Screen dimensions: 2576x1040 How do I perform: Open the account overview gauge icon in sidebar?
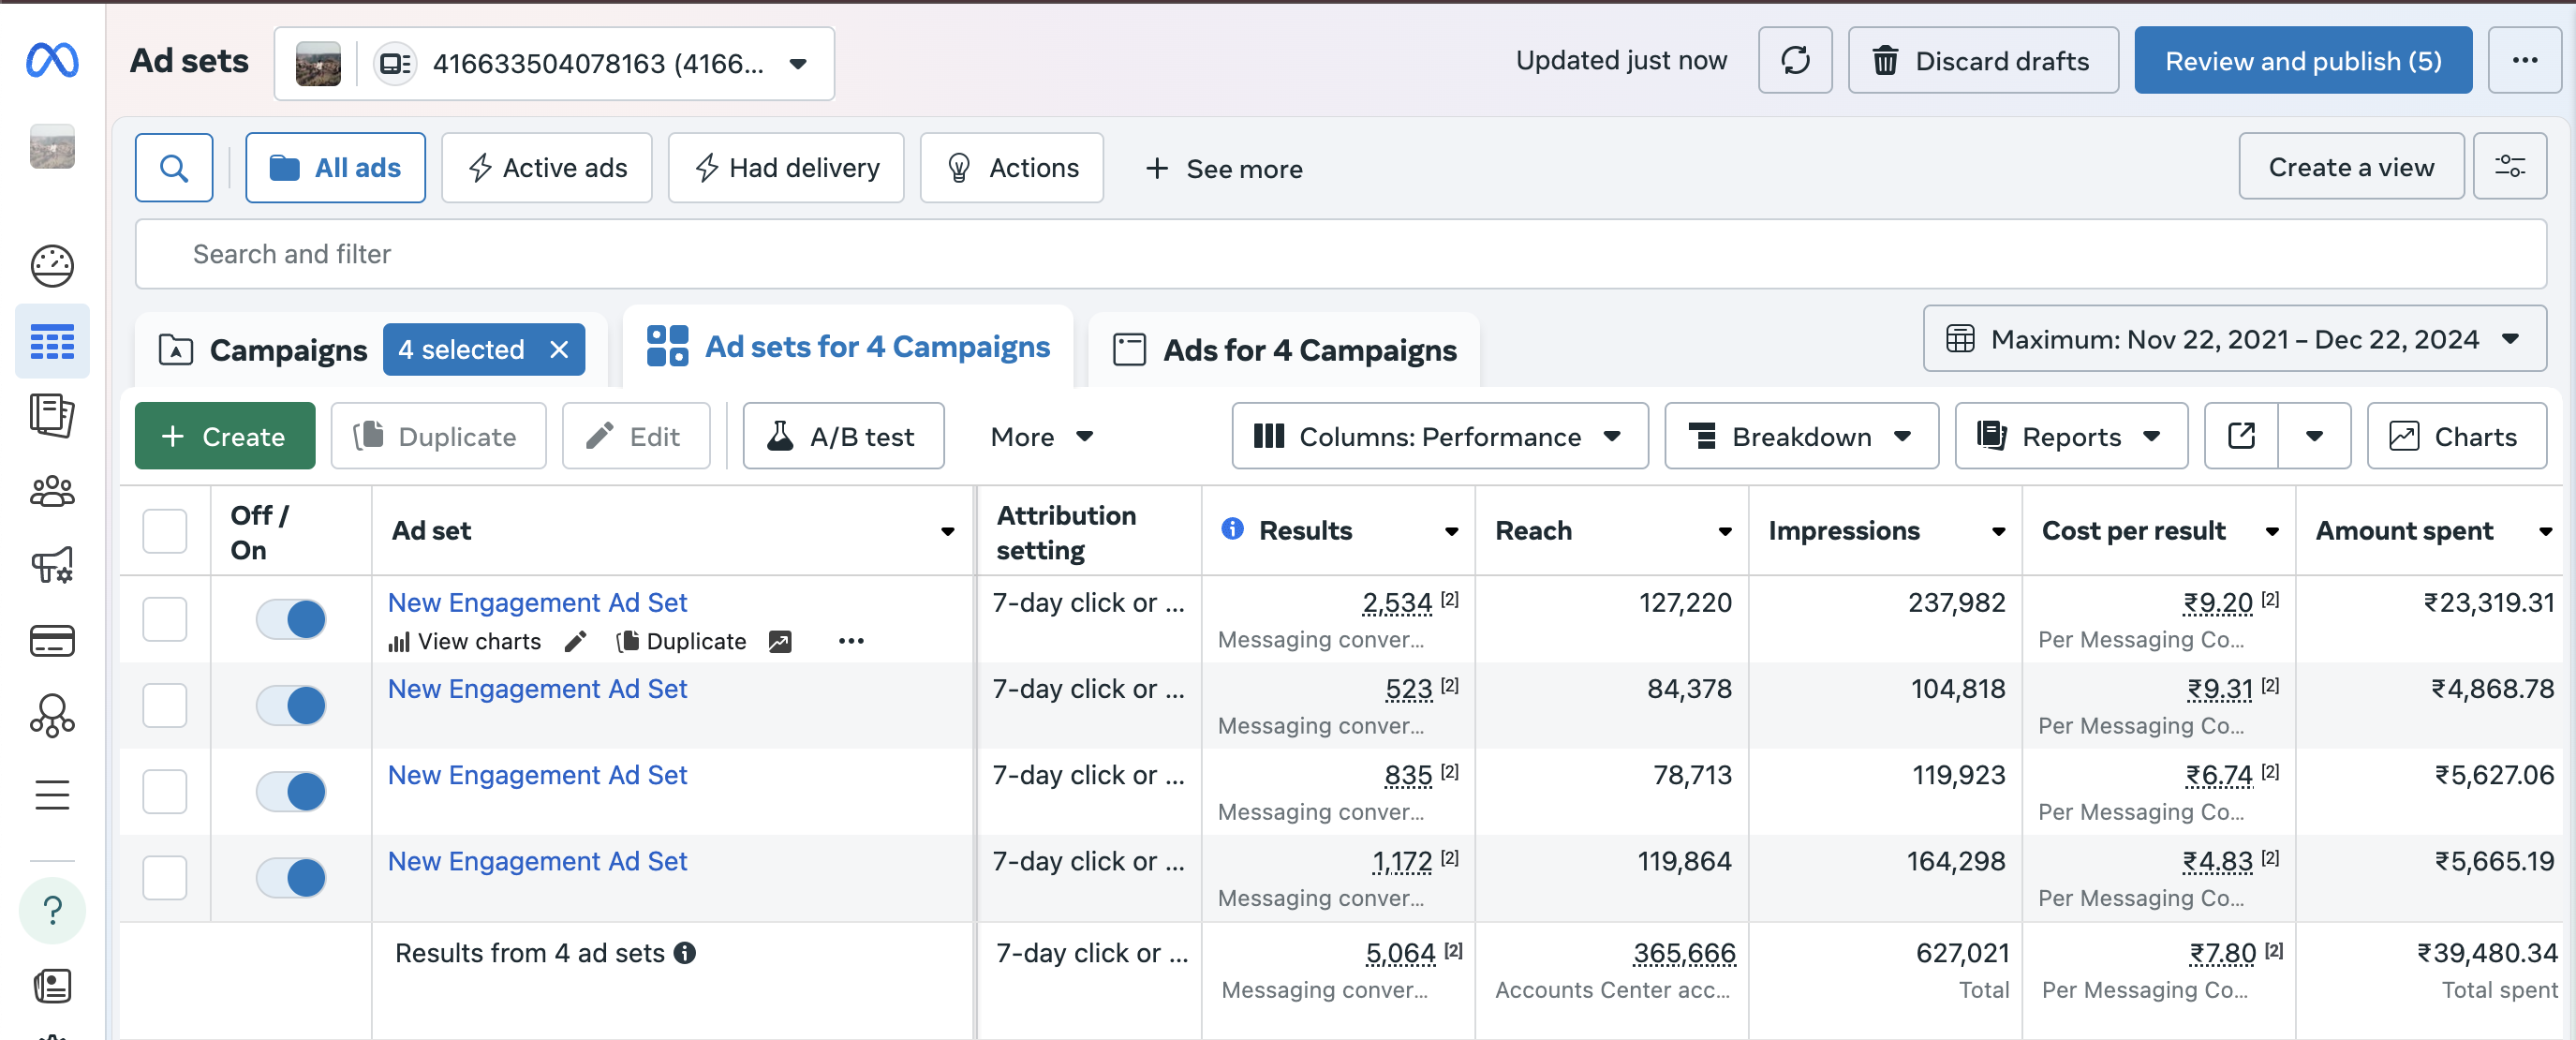pos(52,266)
